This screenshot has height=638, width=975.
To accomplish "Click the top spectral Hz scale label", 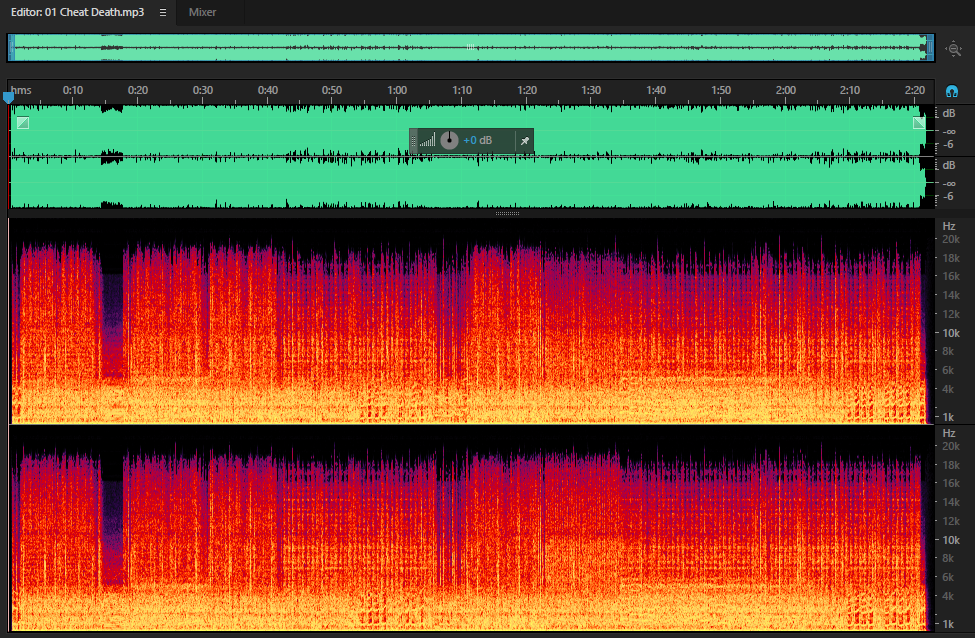I will tap(948, 226).
